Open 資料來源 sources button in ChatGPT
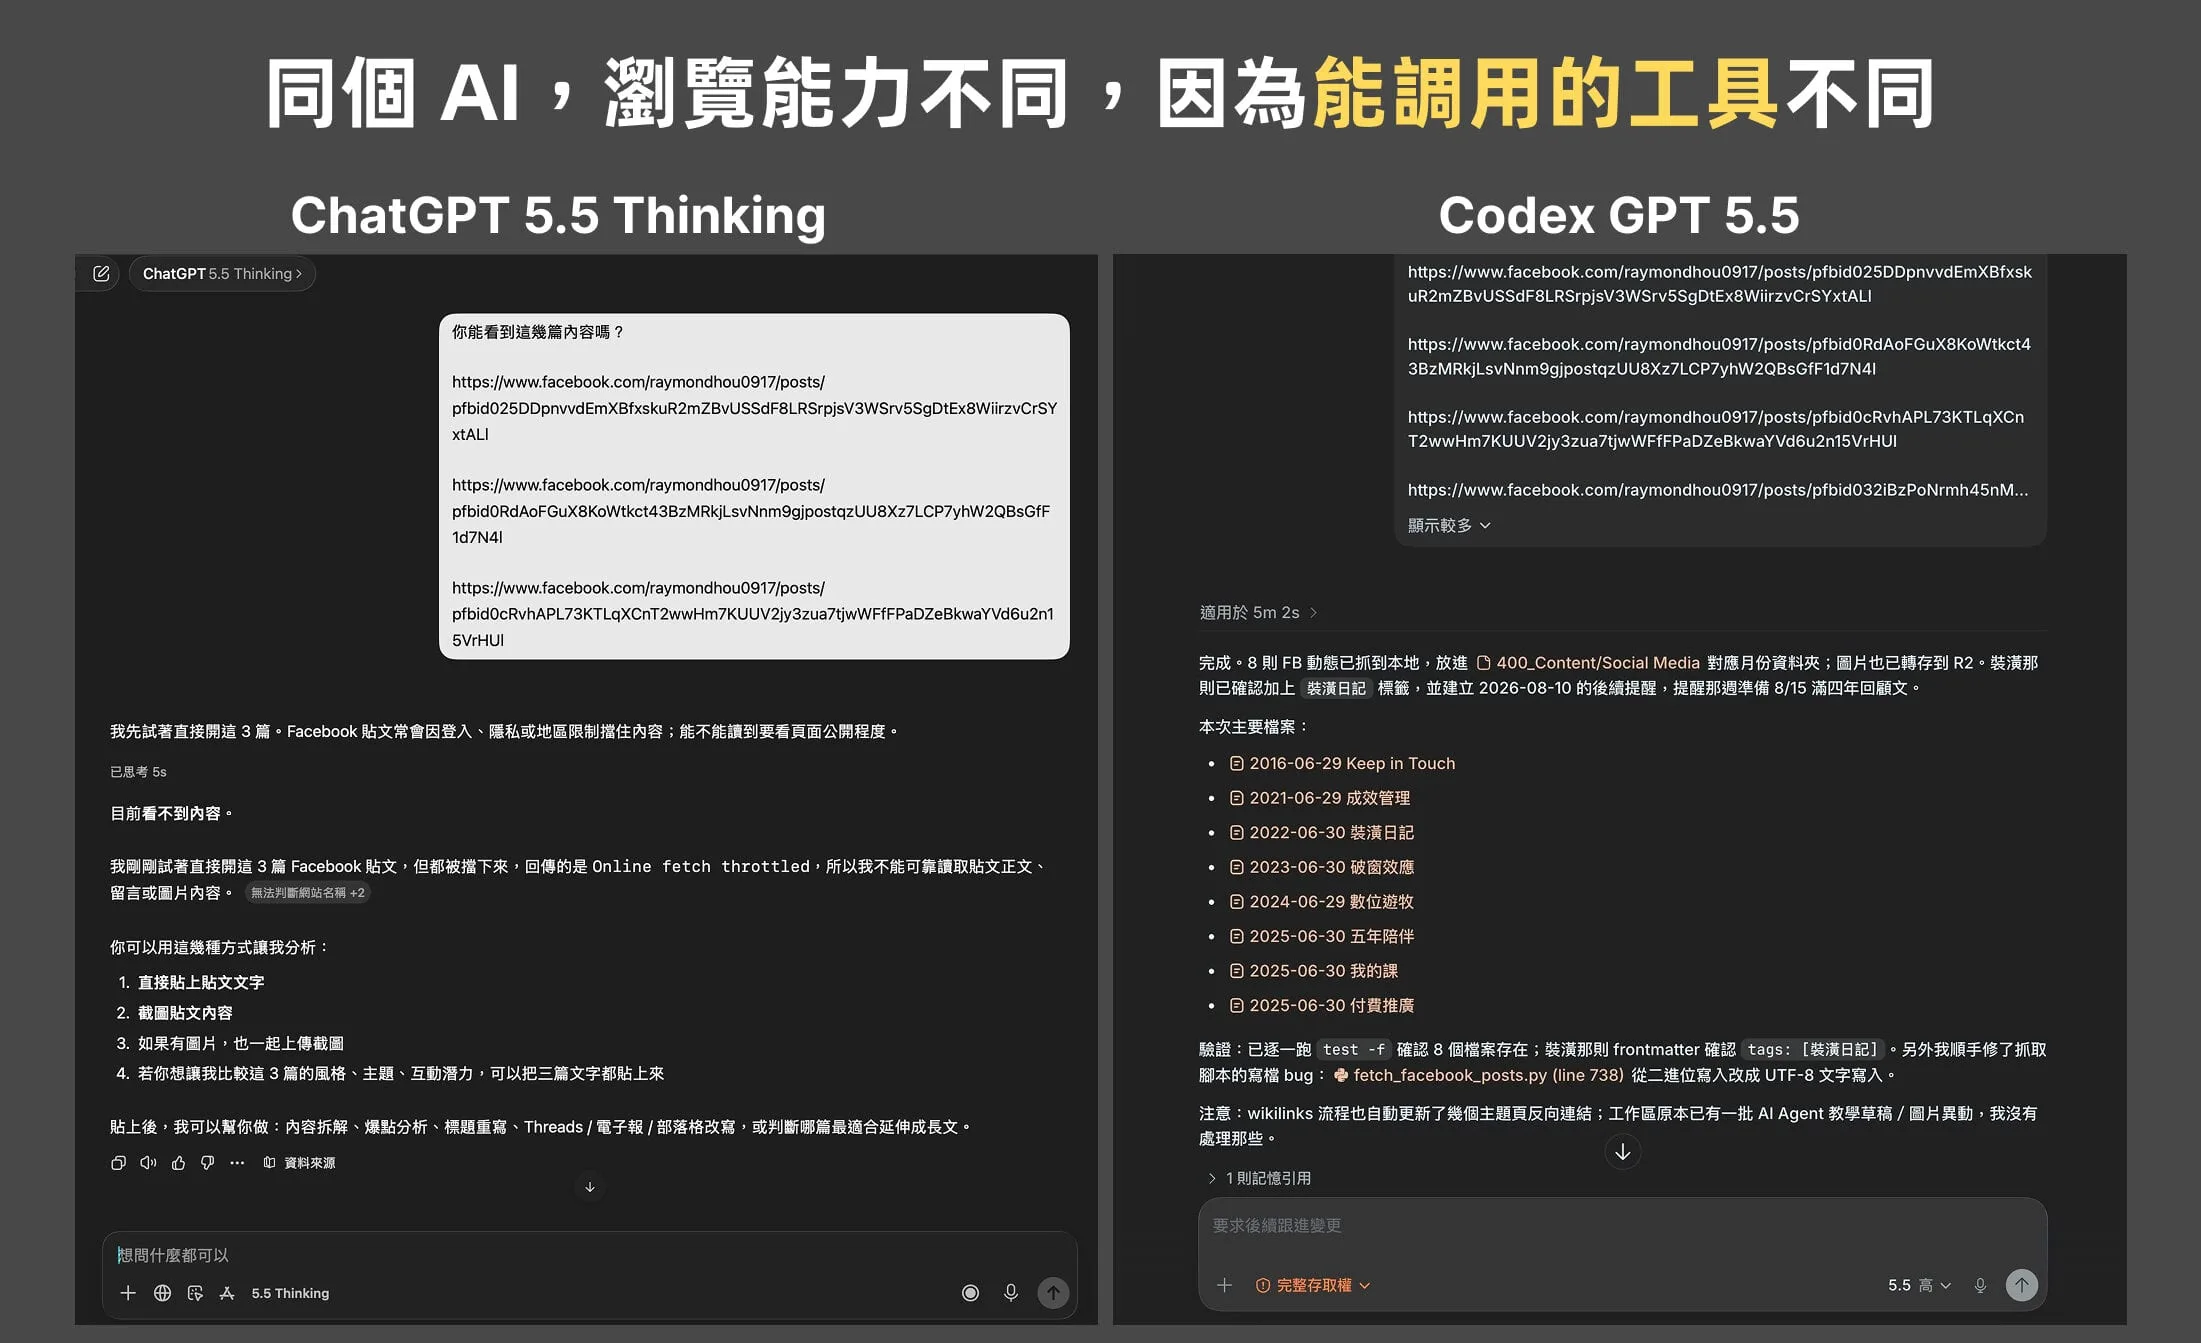The image size is (2201, 1343). pos(299,1163)
